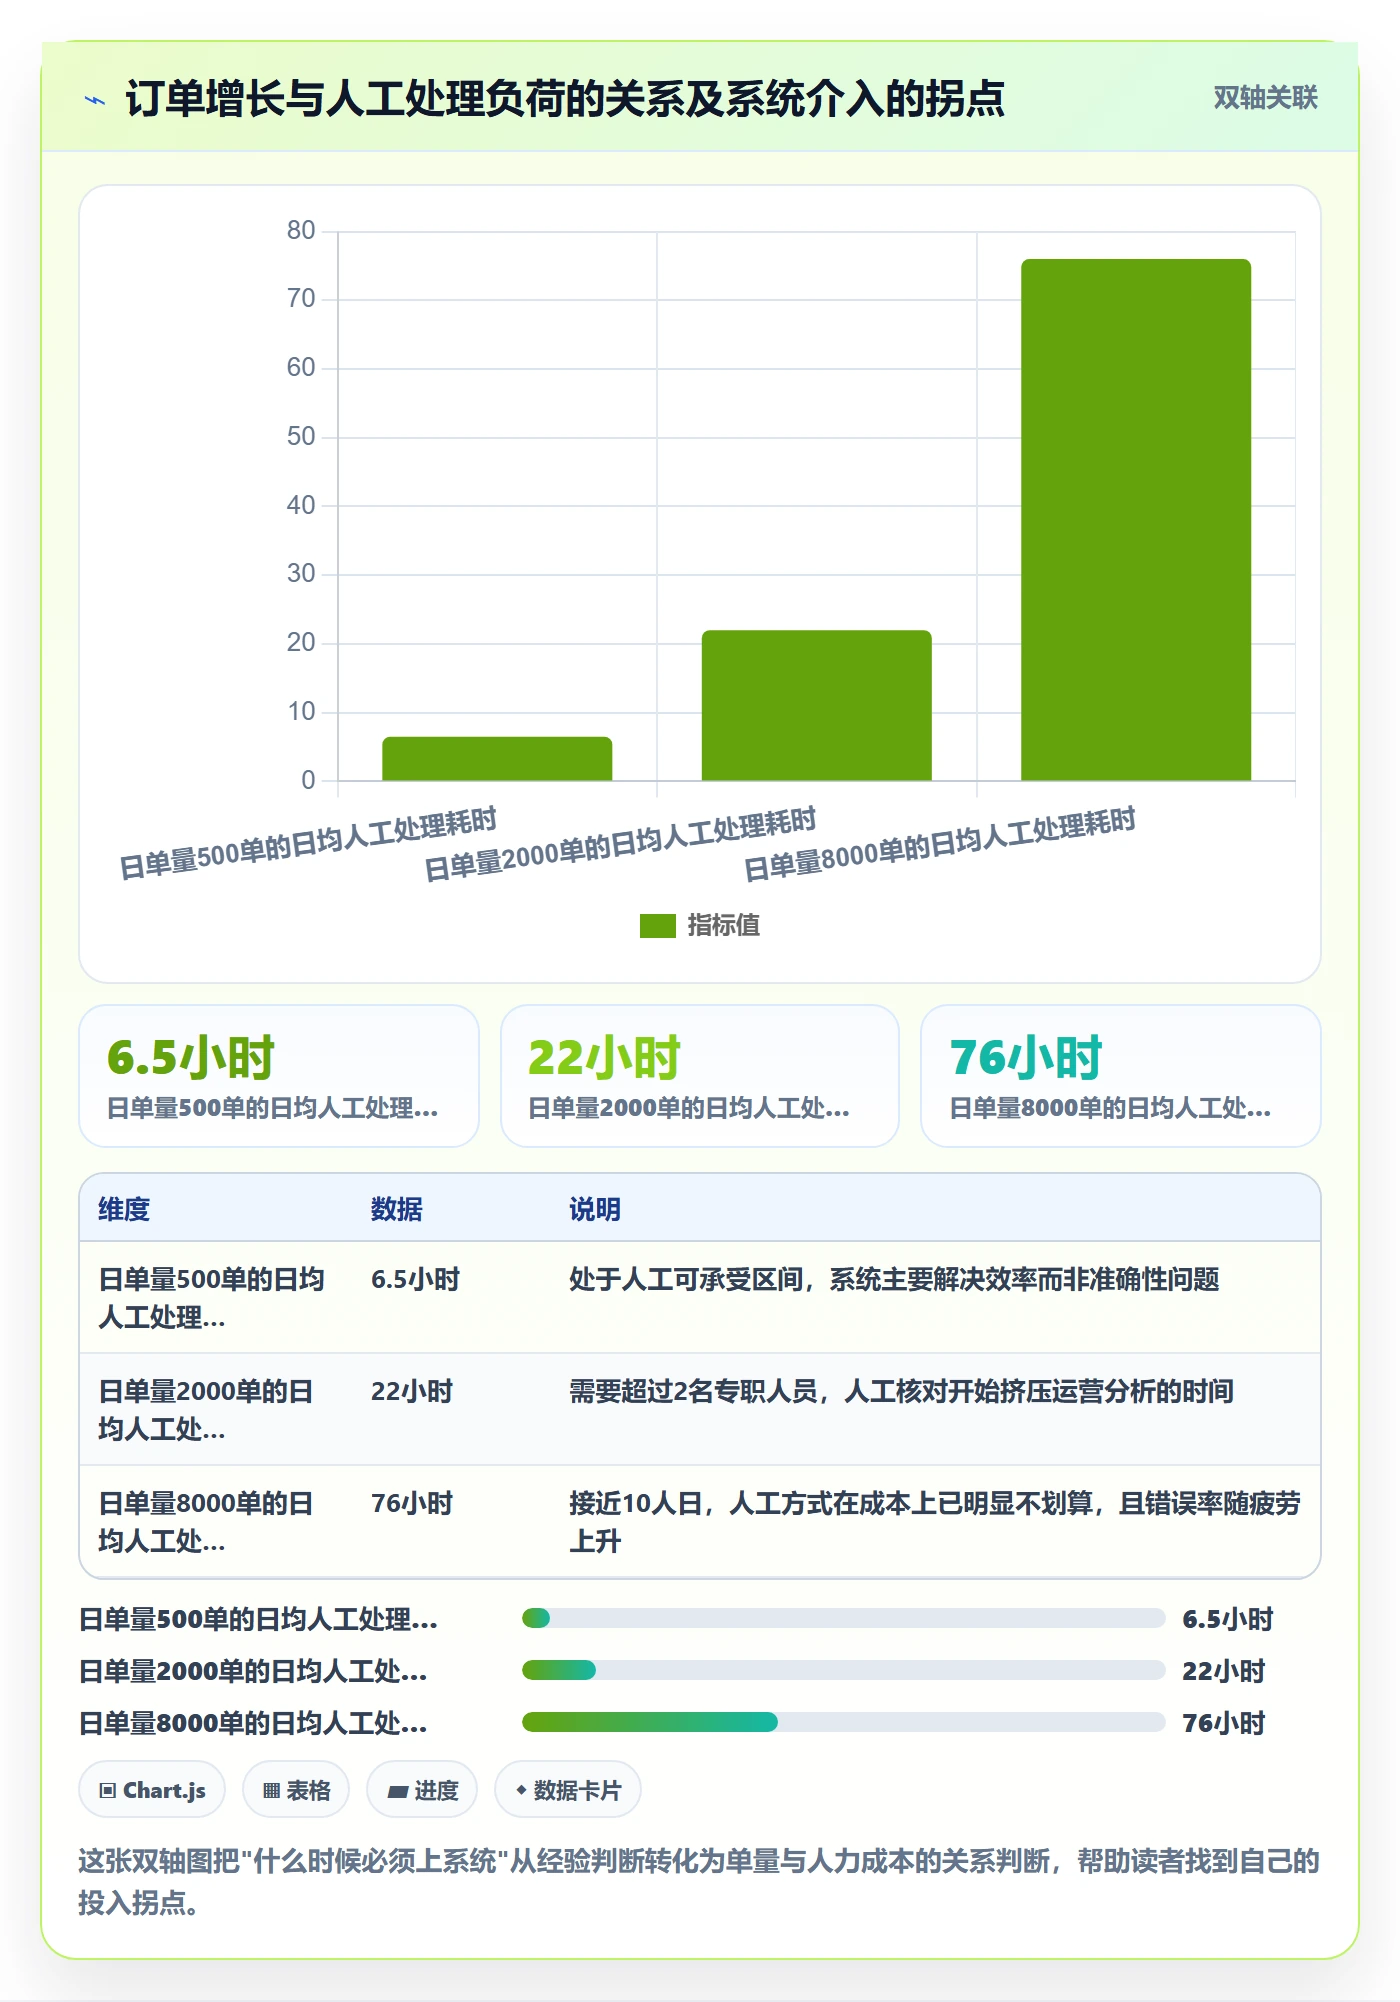This screenshot has height=2002, width=1400.
Task: Select the 表格 chip
Action: coord(296,1790)
